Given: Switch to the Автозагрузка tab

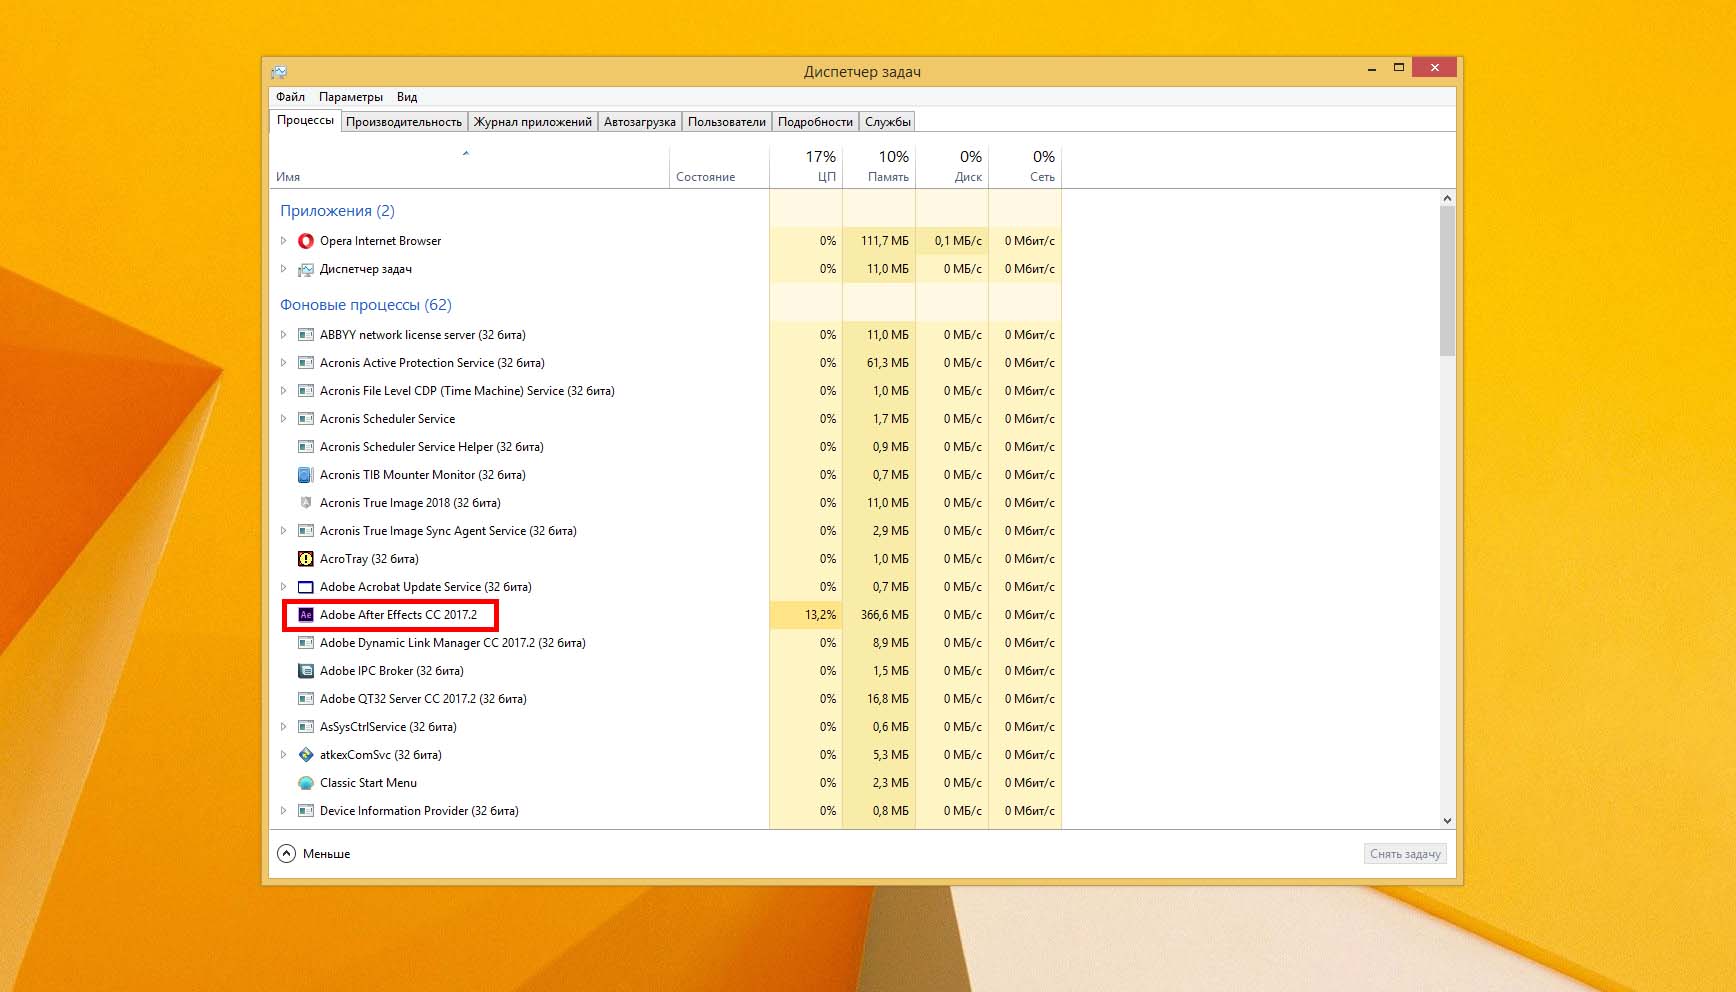Looking at the screenshot, I should (640, 122).
